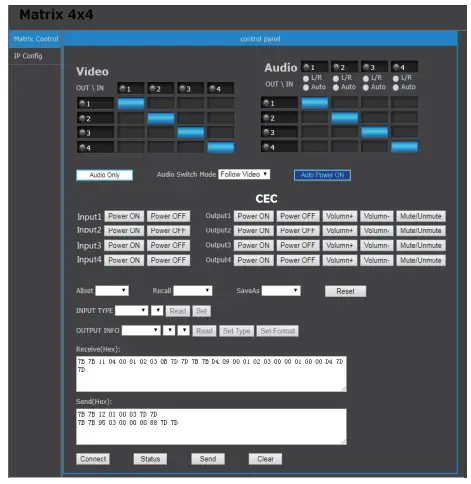Choose Auto for Audio input 2
This screenshot has width=471, height=484.
click(x=336, y=88)
